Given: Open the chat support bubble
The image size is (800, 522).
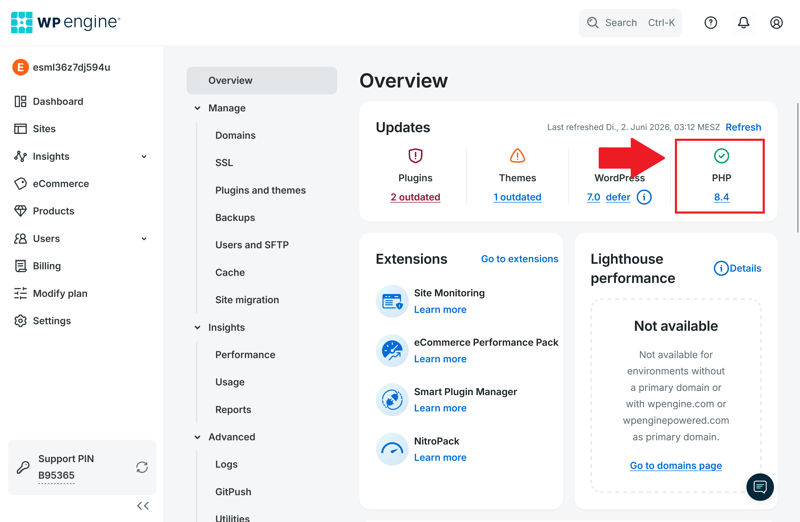Looking at the screenshot, I should [x=760, y=487].
